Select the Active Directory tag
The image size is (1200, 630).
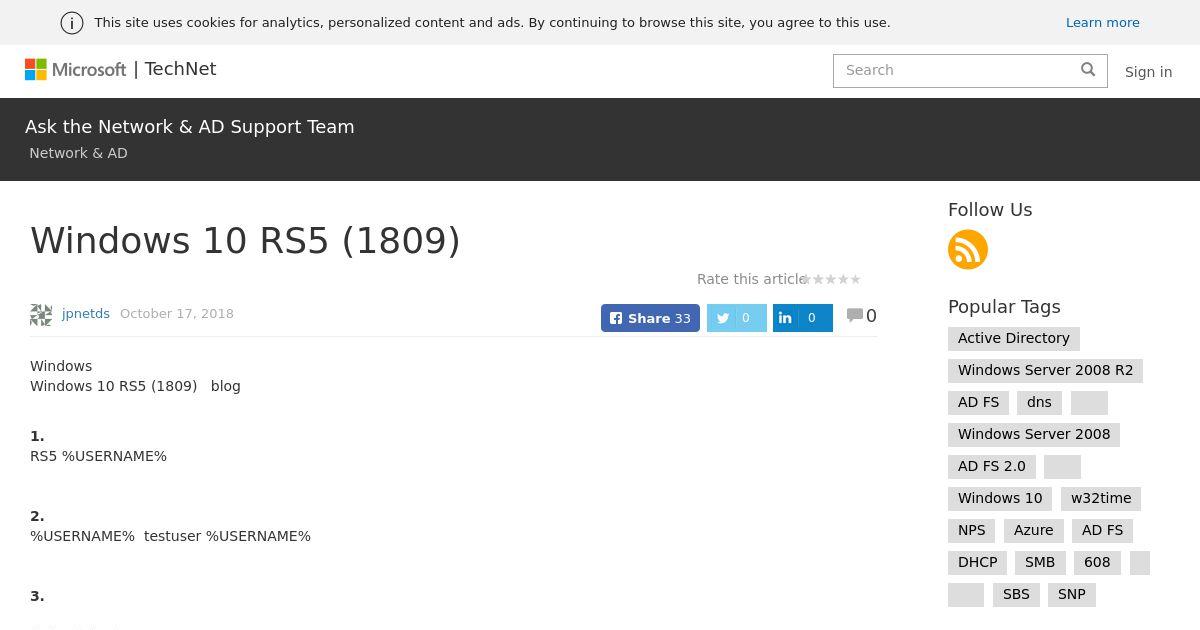pyautogui.click(x=1014, y=338)
